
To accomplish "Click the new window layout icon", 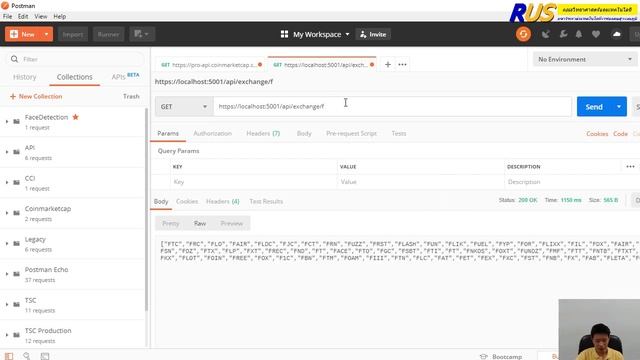I will pos(142,34).
